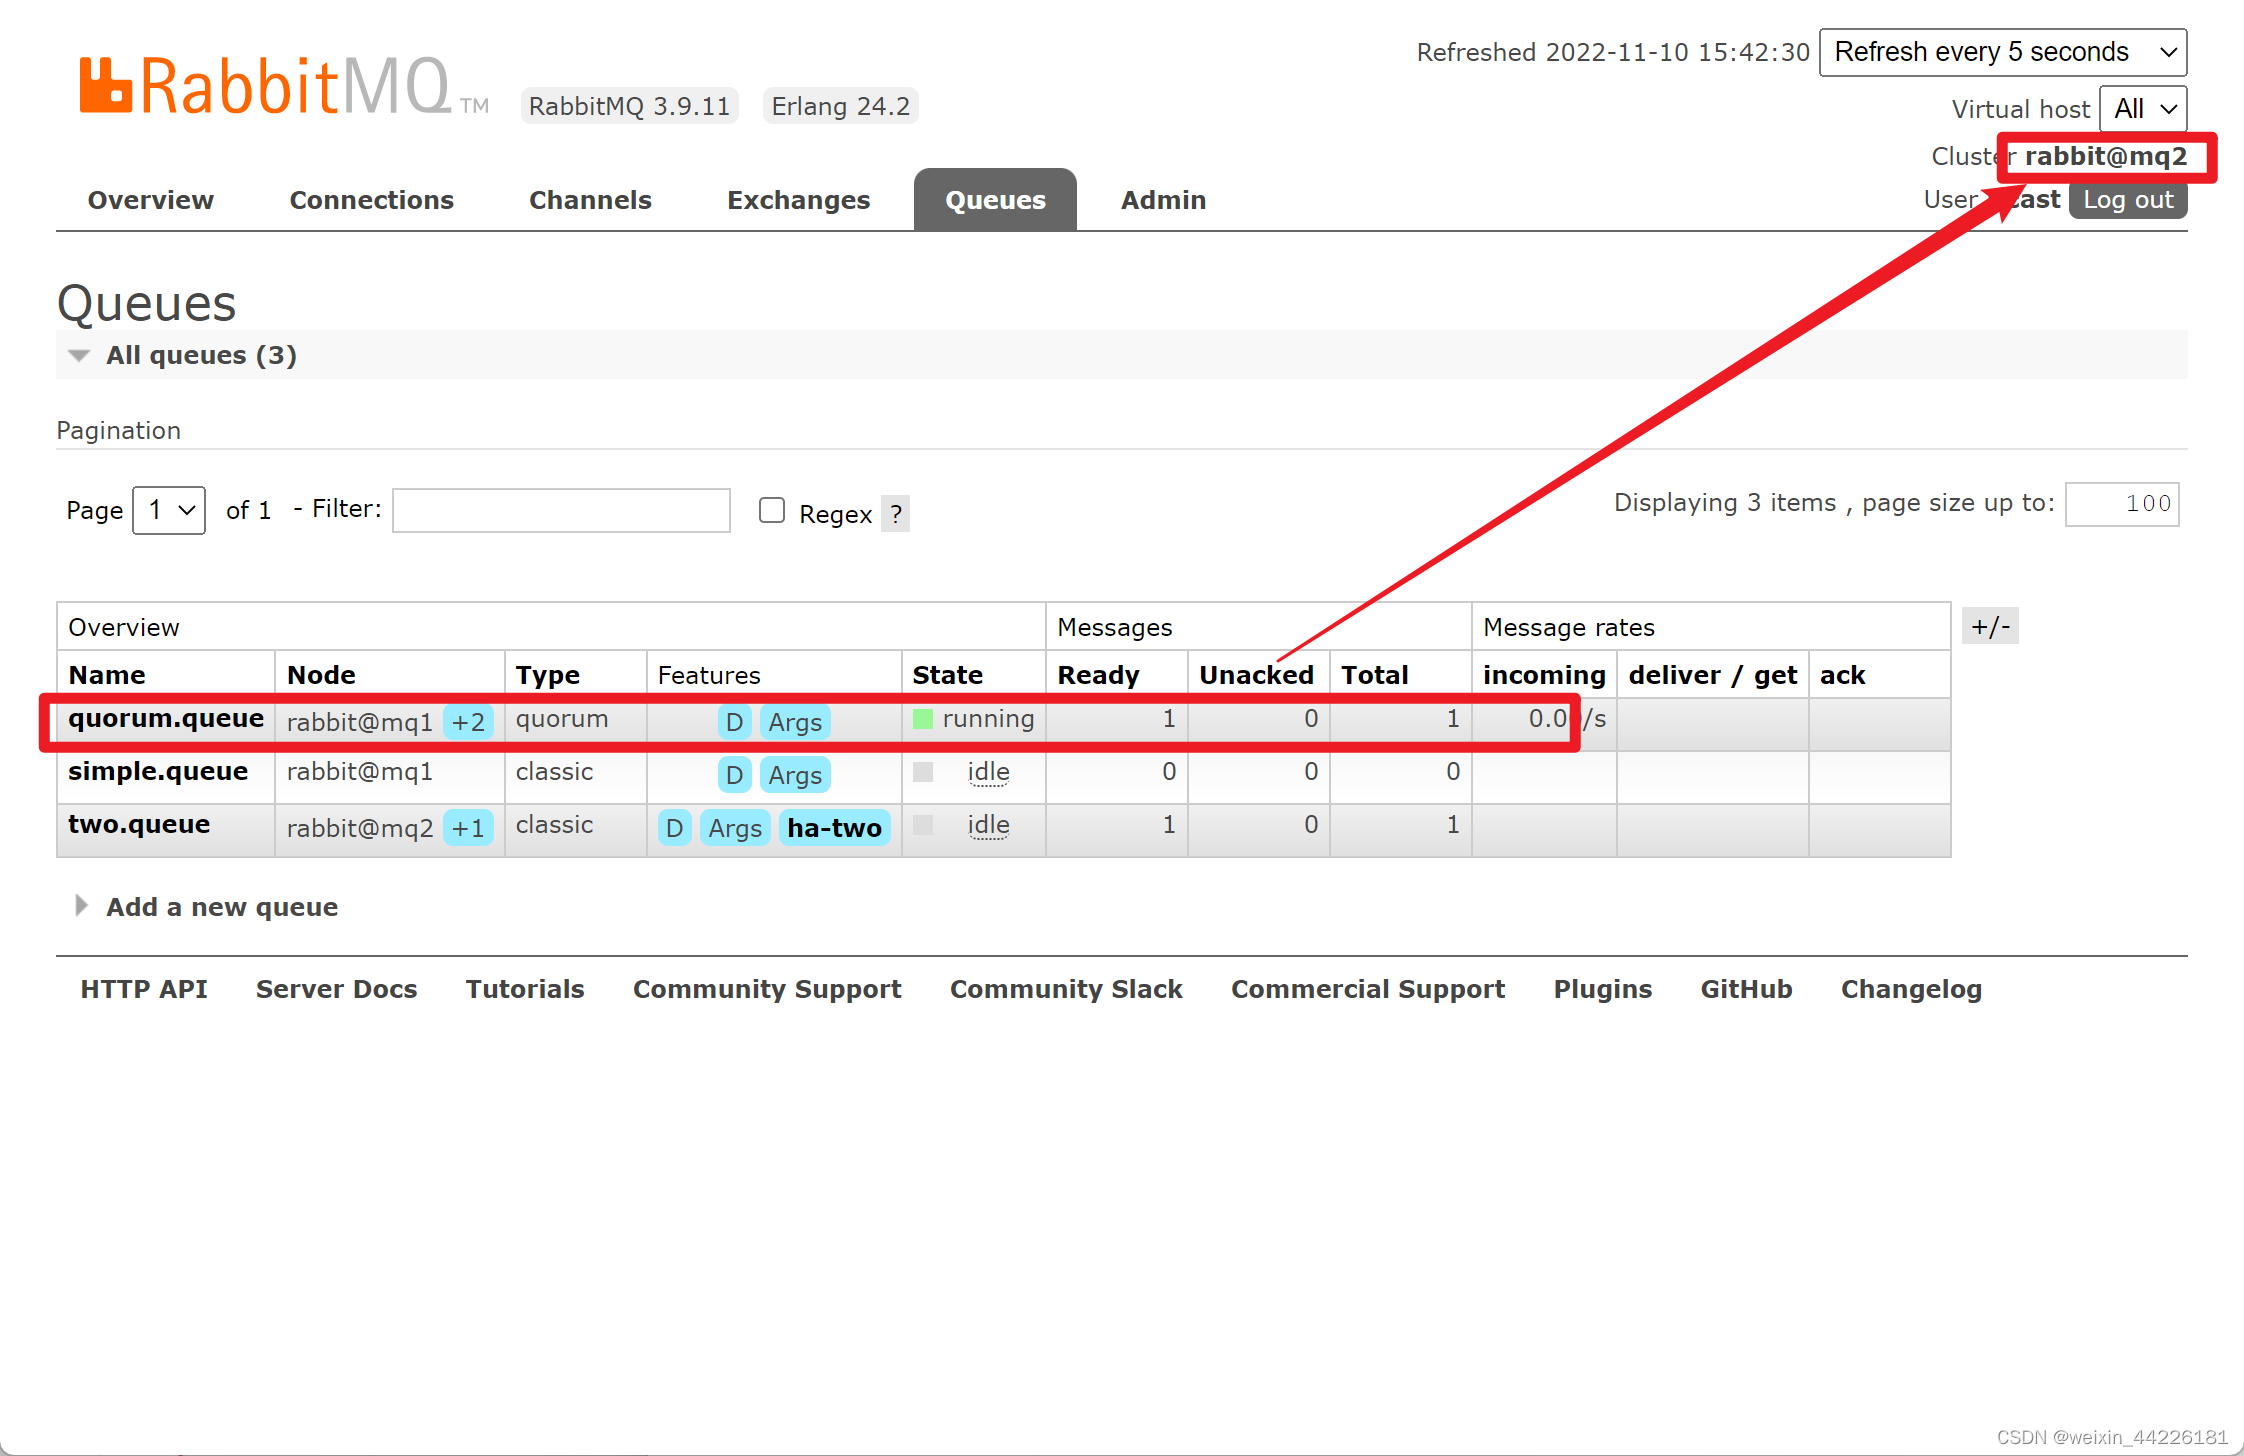
Task: Sort queues by the Unacked column
Action: click(1256, 675)
